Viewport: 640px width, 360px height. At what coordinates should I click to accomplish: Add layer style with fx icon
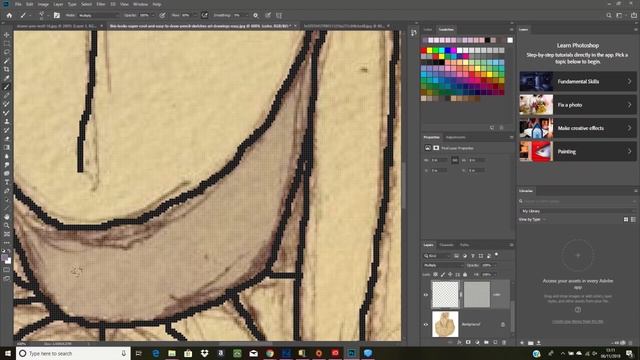[x=459, y=342]
